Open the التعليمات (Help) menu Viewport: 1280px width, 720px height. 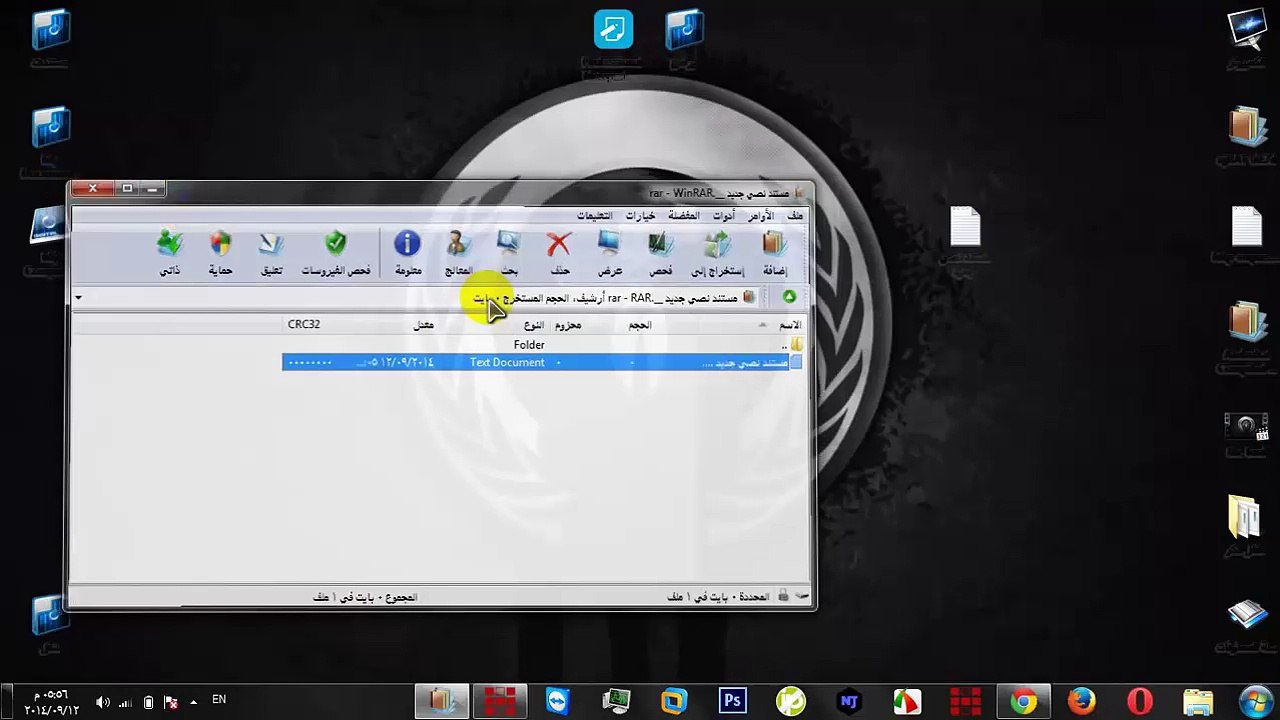pos(594,216)
